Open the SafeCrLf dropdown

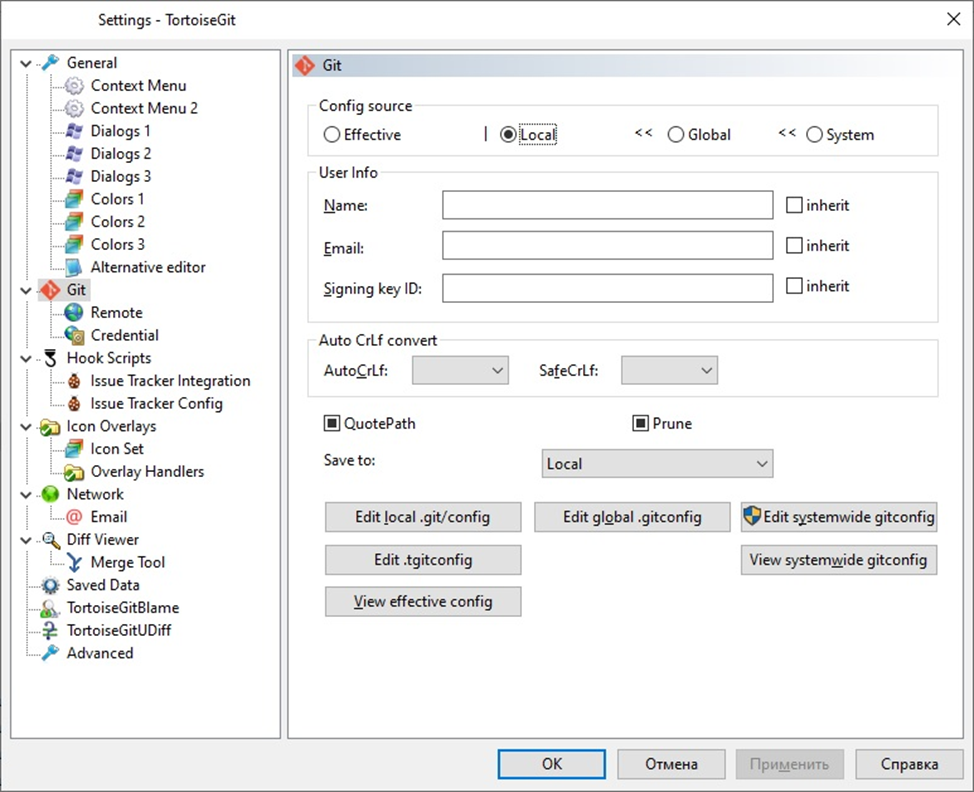point(669,371)
